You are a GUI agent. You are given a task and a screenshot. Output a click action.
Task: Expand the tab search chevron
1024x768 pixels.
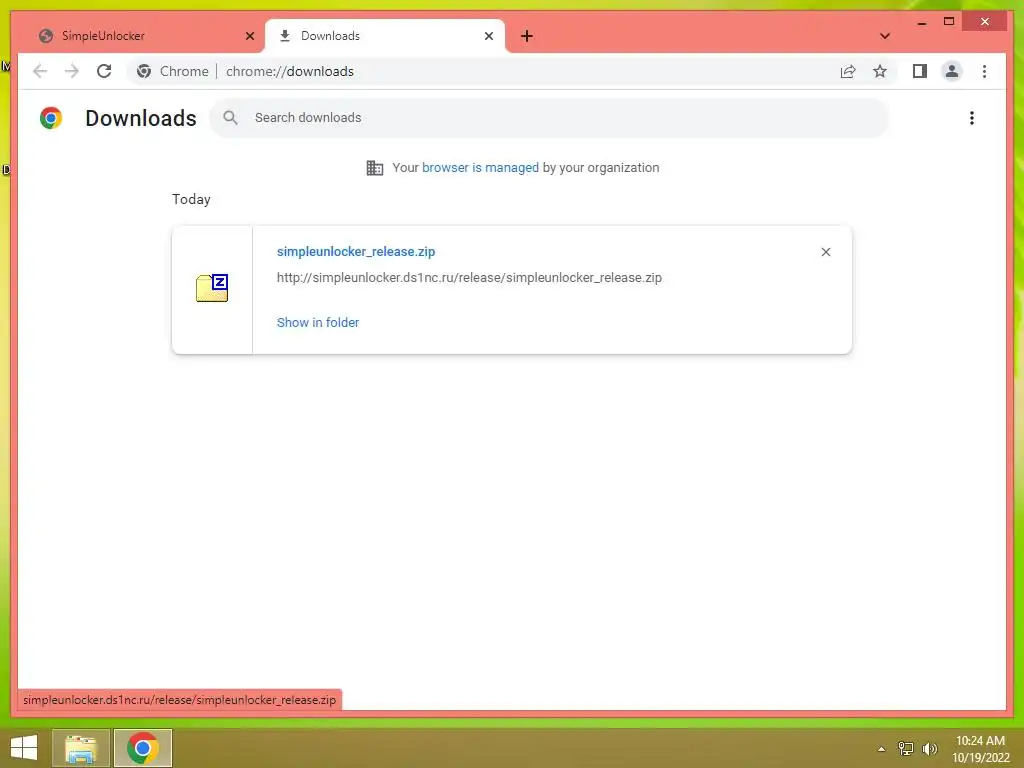885,36
